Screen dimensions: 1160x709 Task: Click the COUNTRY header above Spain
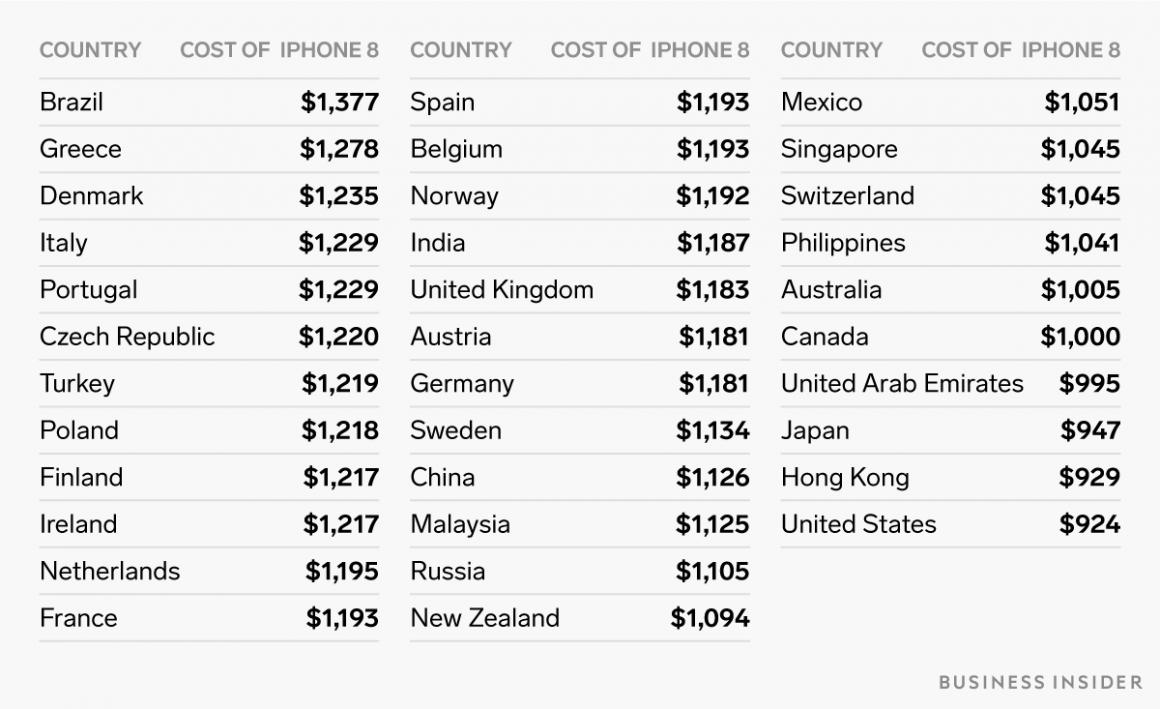pos(460,50)
